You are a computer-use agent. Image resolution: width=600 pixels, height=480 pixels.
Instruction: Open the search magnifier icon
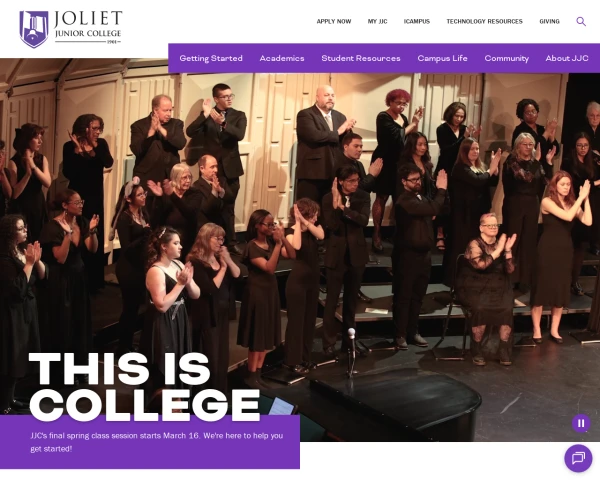tap(581, 21)
